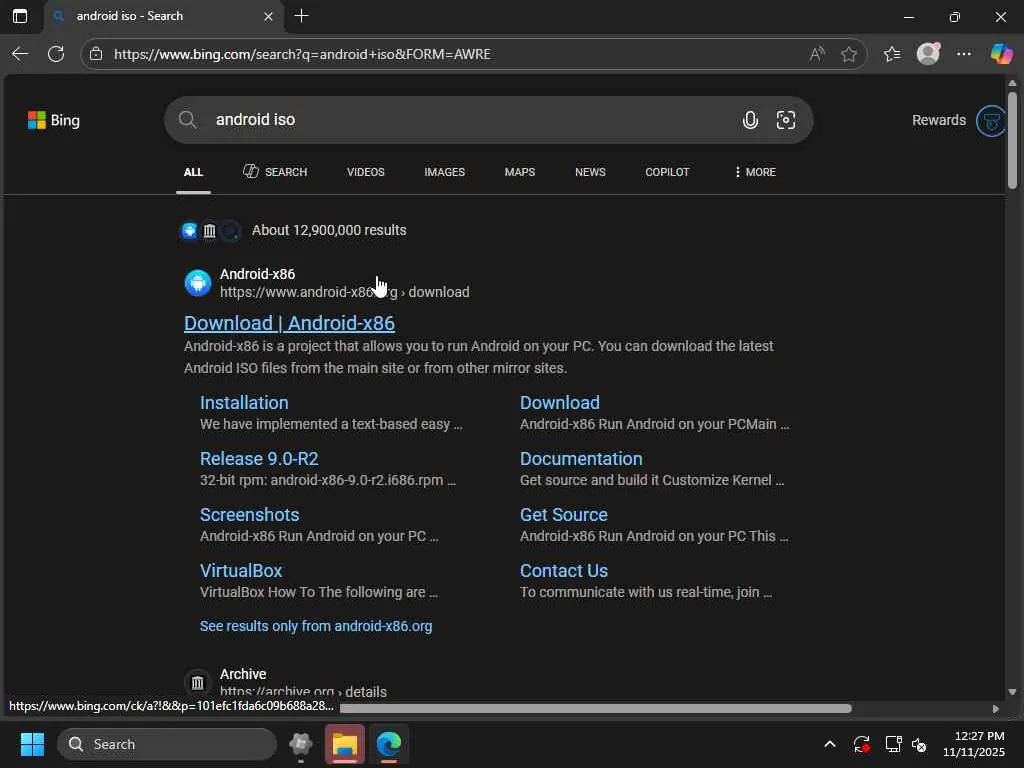Click the scroll down arrow
This screenshot has height=768, width=1024.
(1012, 692)
